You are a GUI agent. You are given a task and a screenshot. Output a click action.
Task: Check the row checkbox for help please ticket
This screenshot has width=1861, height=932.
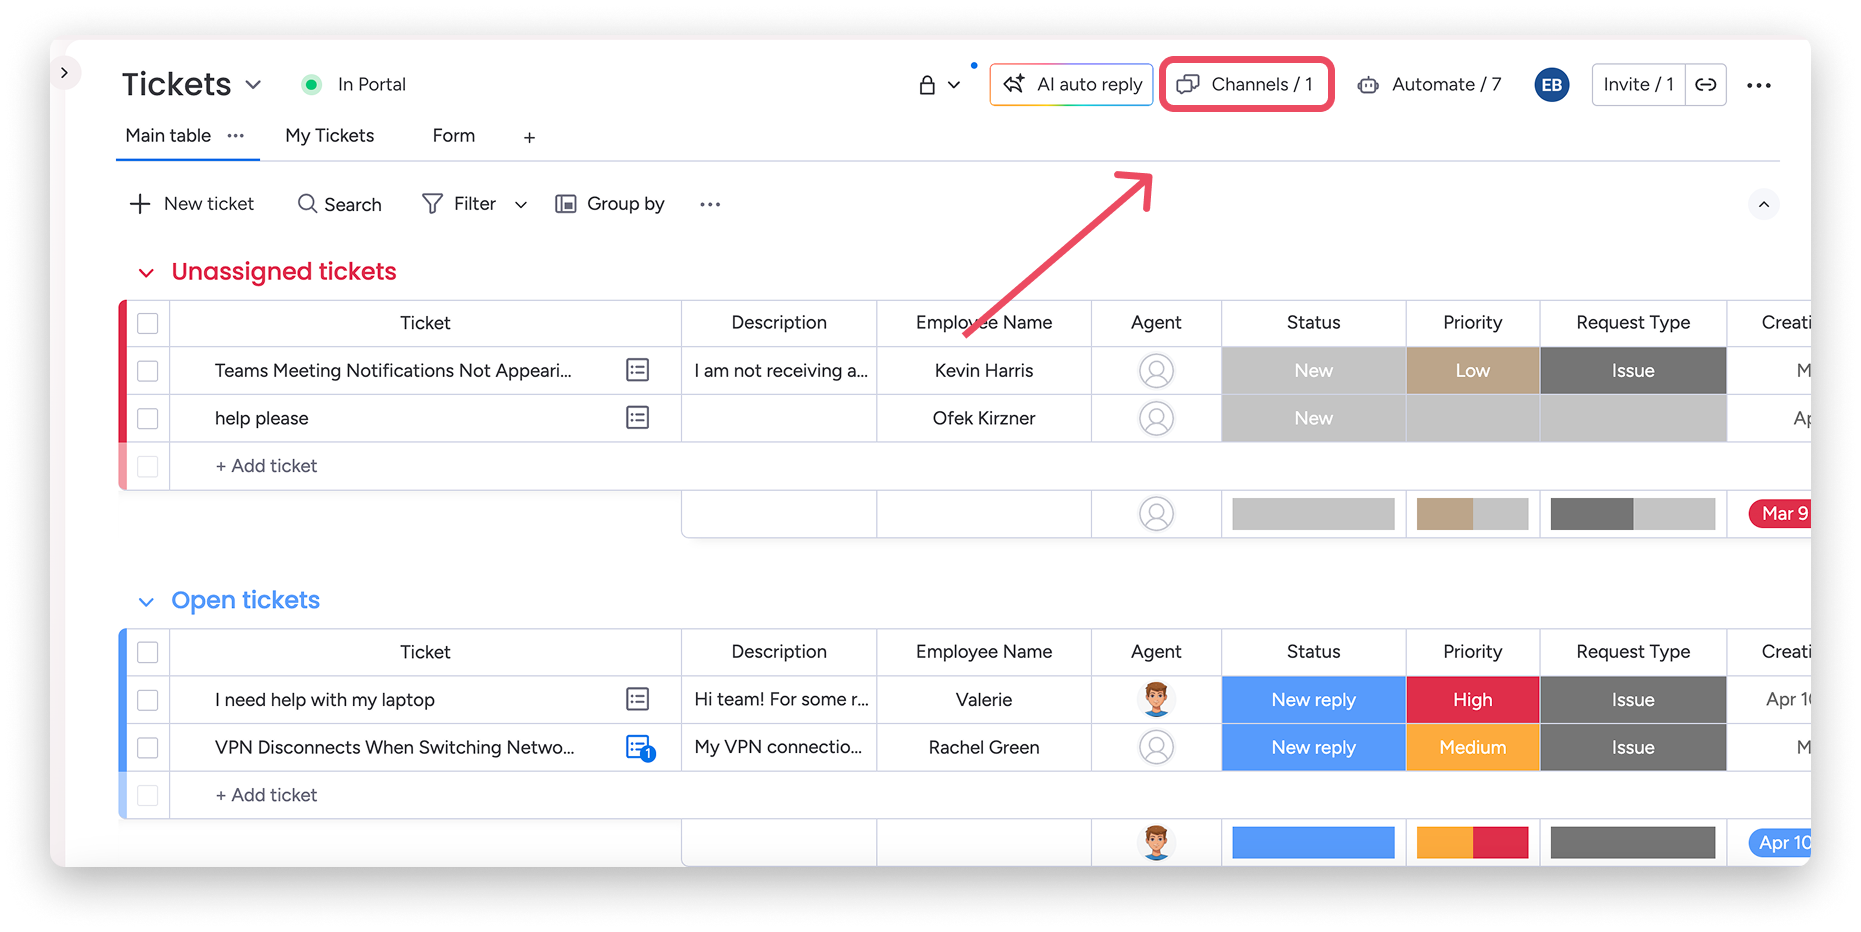(x=147, y=418)
